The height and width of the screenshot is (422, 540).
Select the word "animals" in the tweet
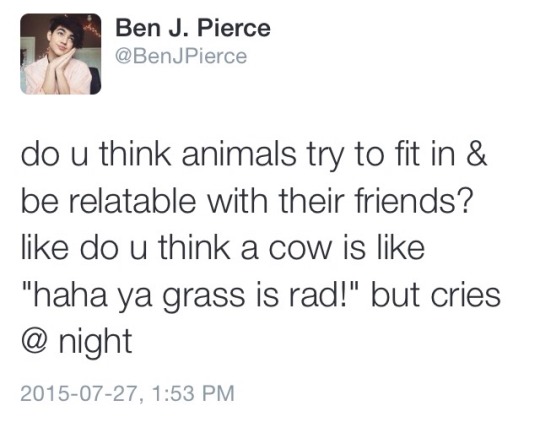pos(239,154)
